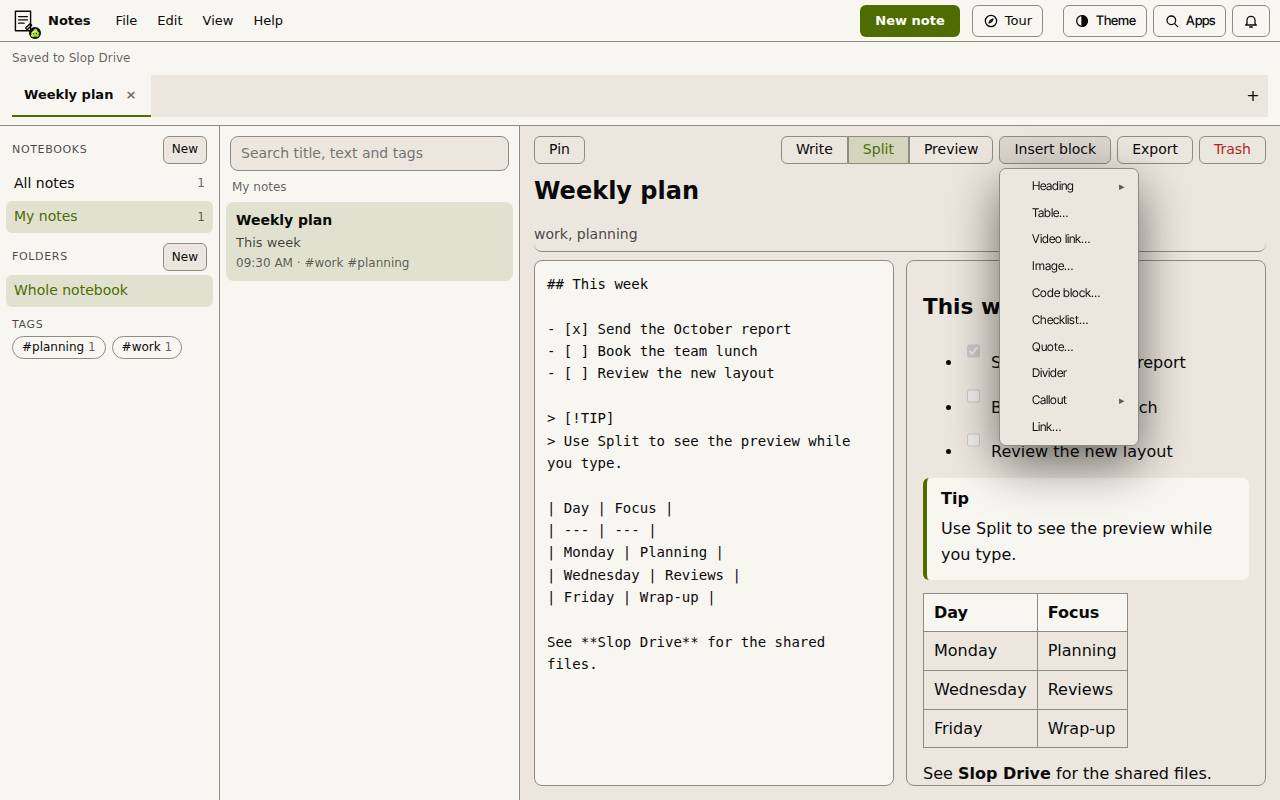
Task: Switch to Split mode
Action: (878, 149)
